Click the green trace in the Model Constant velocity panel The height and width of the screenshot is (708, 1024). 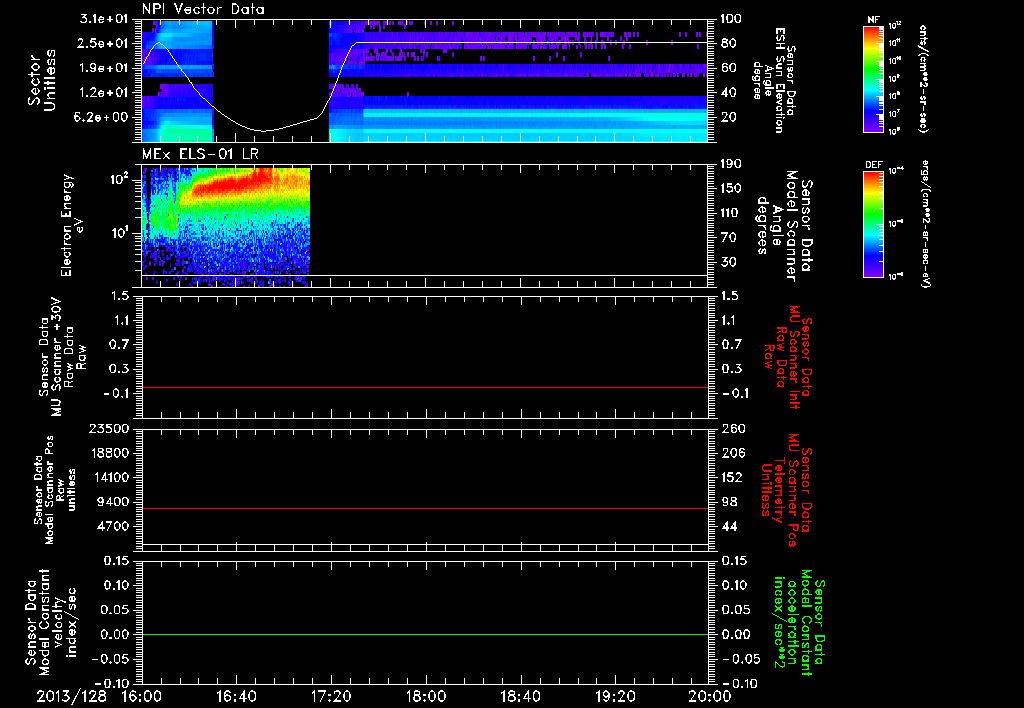point(424,634)
